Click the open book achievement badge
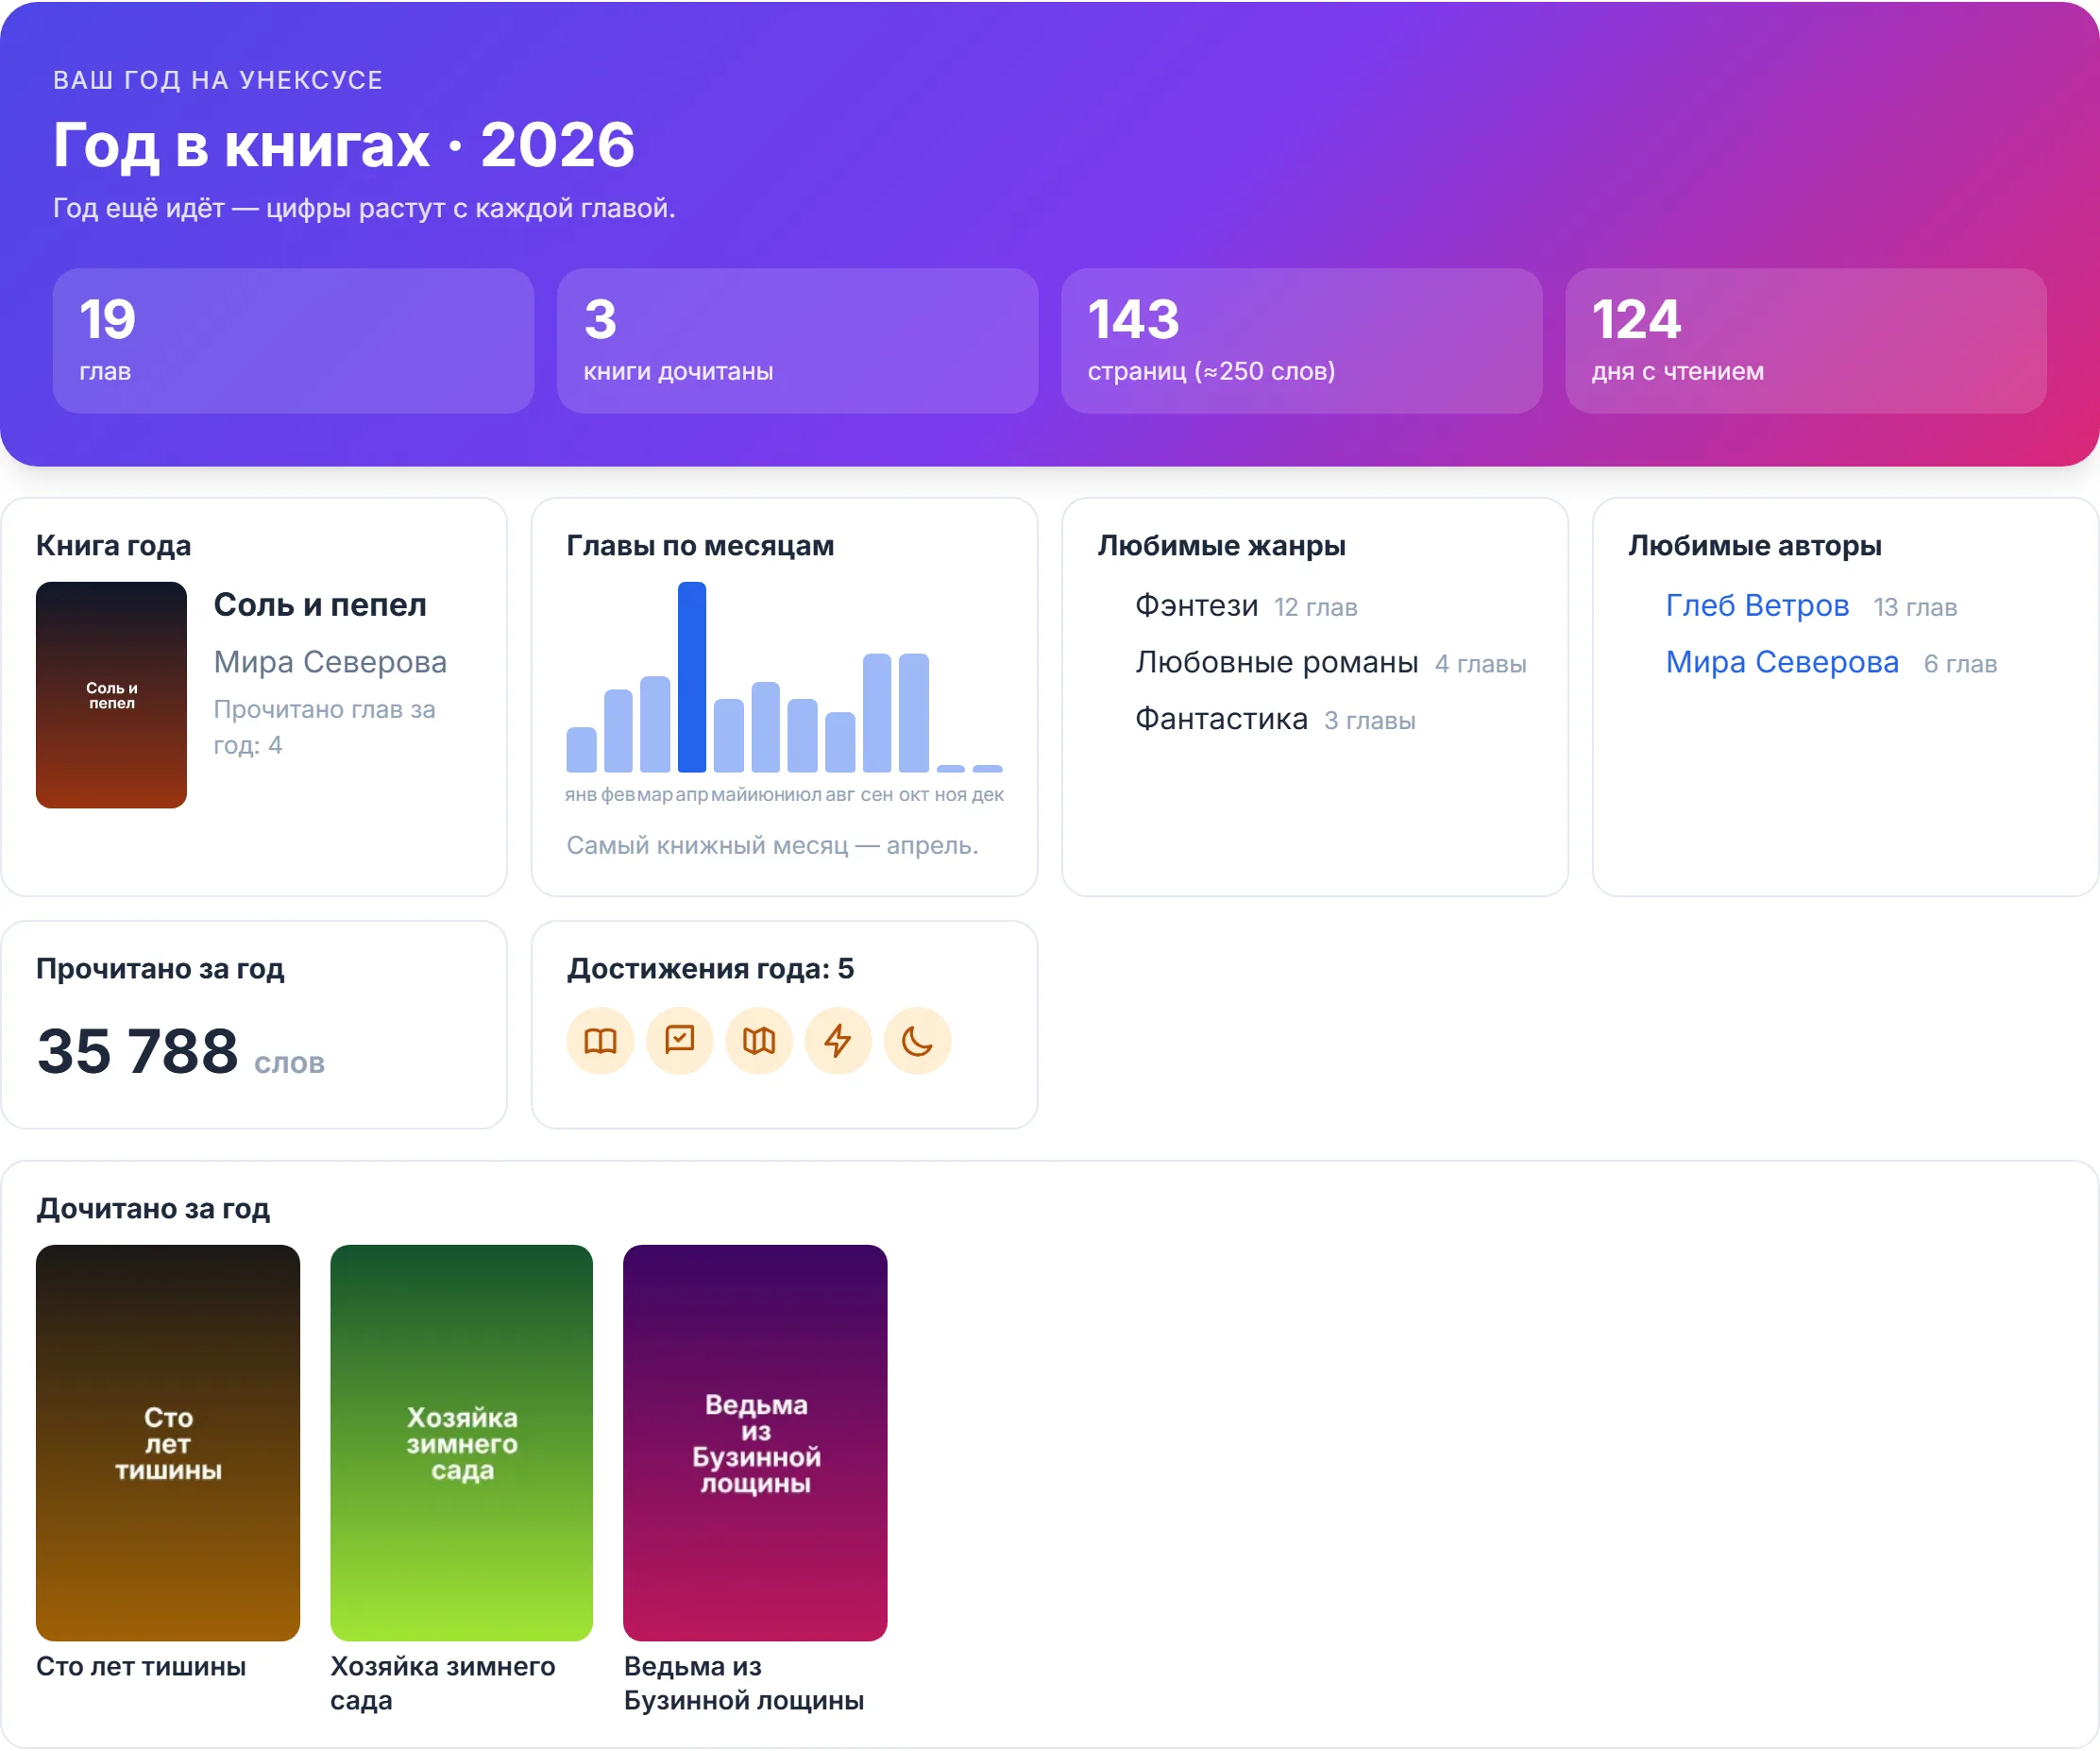The width and height of the screenshot is (2100, 1751). point(600,1041)
